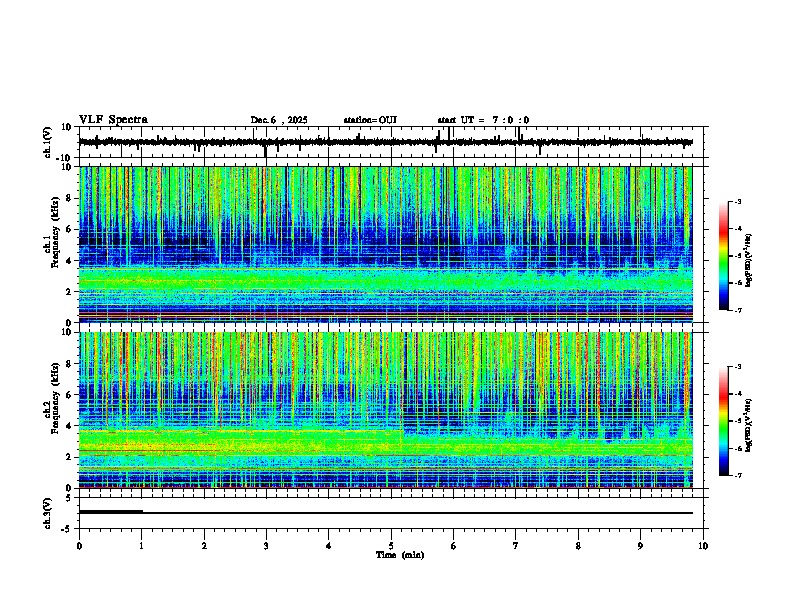The width and height of the screenshot is (792, 612).
Task: Click the '-3' label on ch.1 color bar
Action: tap(737, 202)
